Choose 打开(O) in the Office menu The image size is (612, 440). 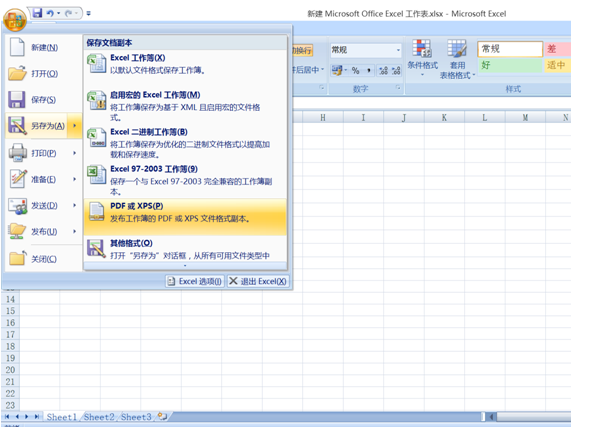pyautogui.click(x=44, y=74)
